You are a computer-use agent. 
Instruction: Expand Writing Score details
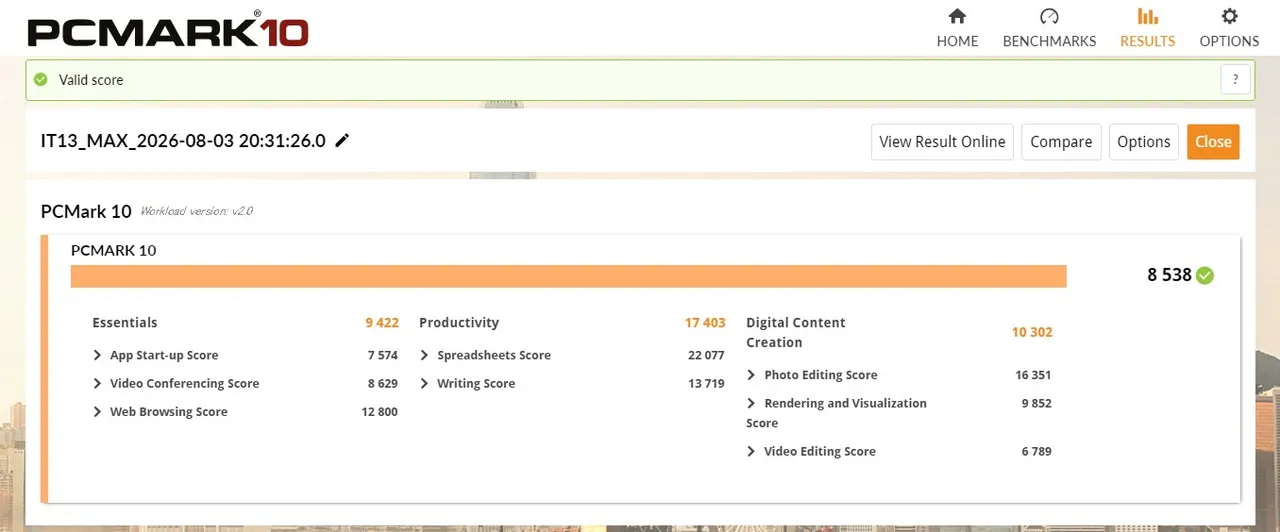(425, 383)
